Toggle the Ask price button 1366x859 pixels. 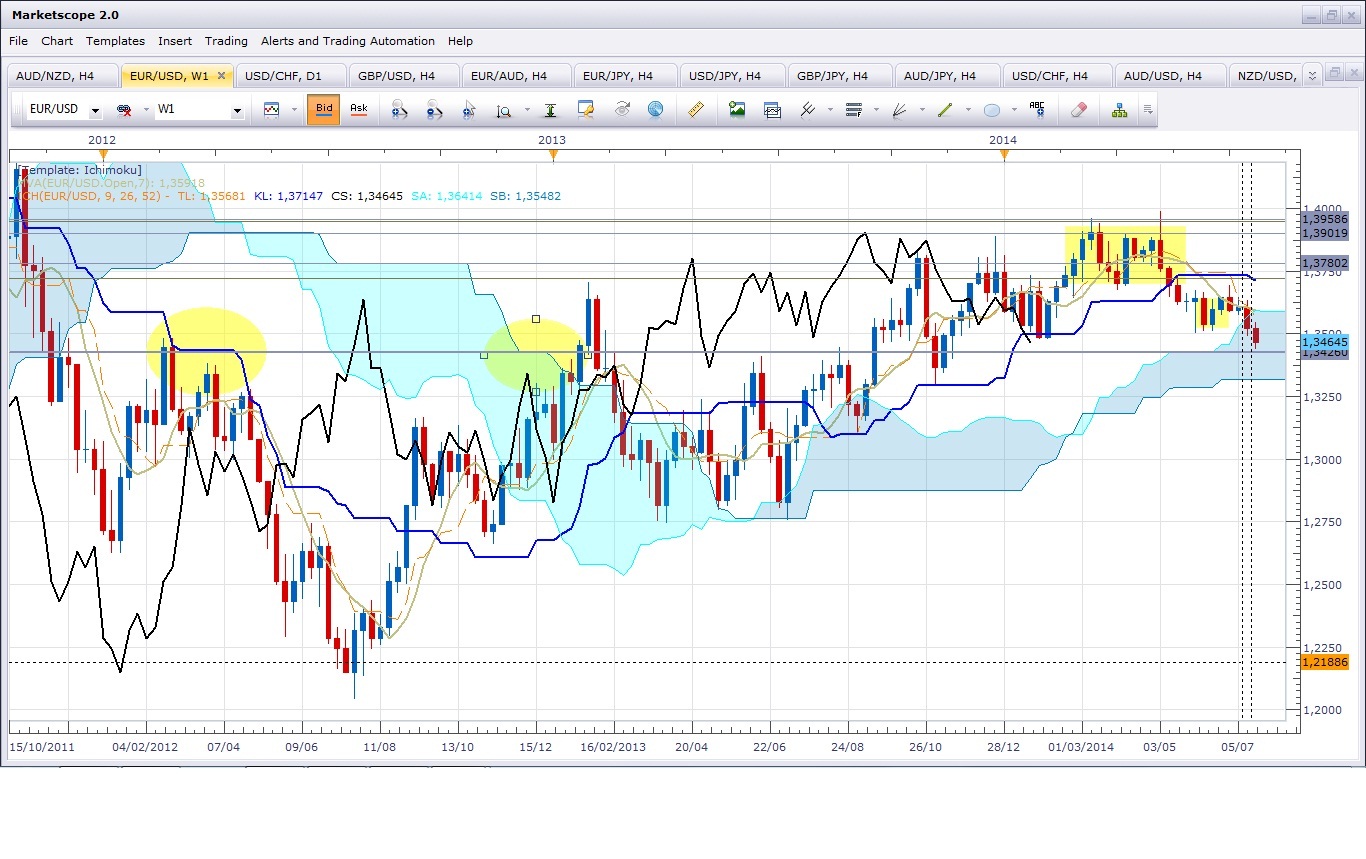point(358,109)
